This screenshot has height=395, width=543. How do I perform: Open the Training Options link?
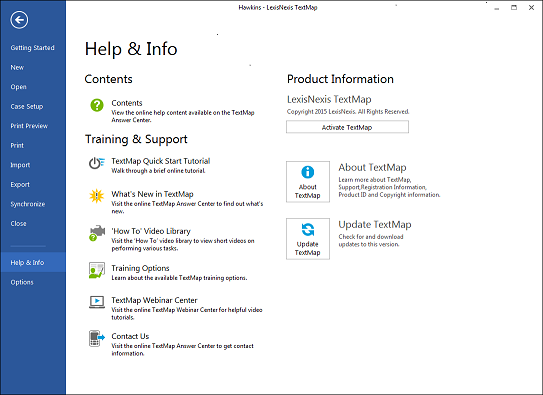[140, 268]
